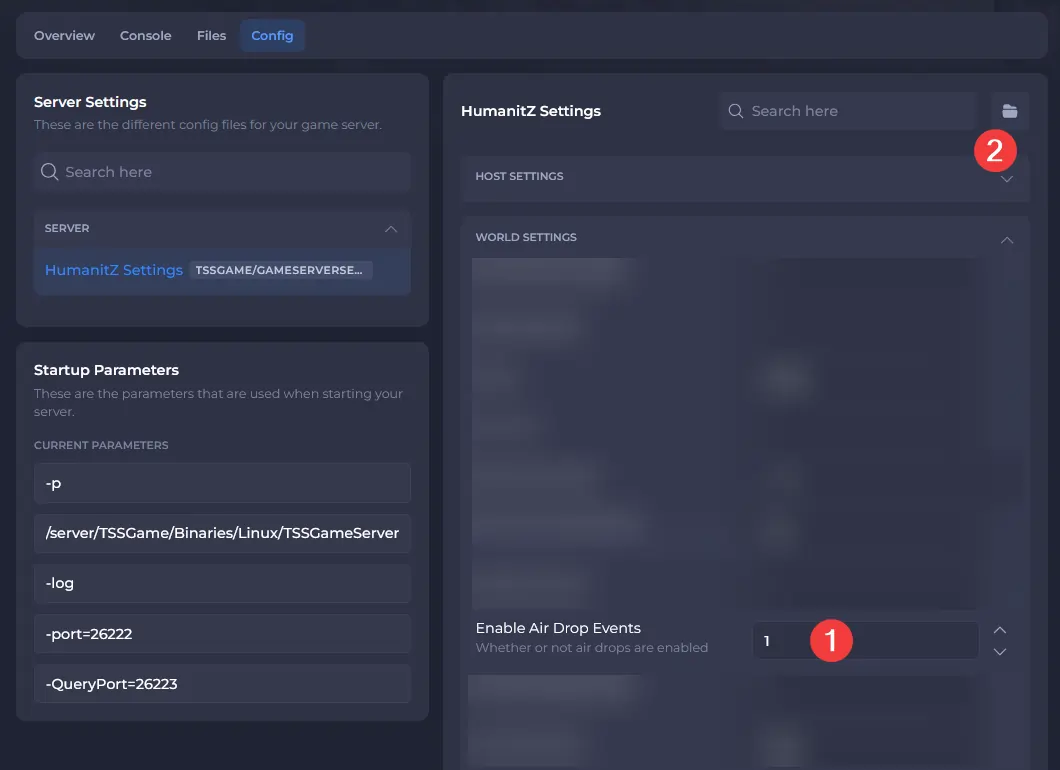Click the HumanitZ Settings search magnifier icon

[736, 111]
